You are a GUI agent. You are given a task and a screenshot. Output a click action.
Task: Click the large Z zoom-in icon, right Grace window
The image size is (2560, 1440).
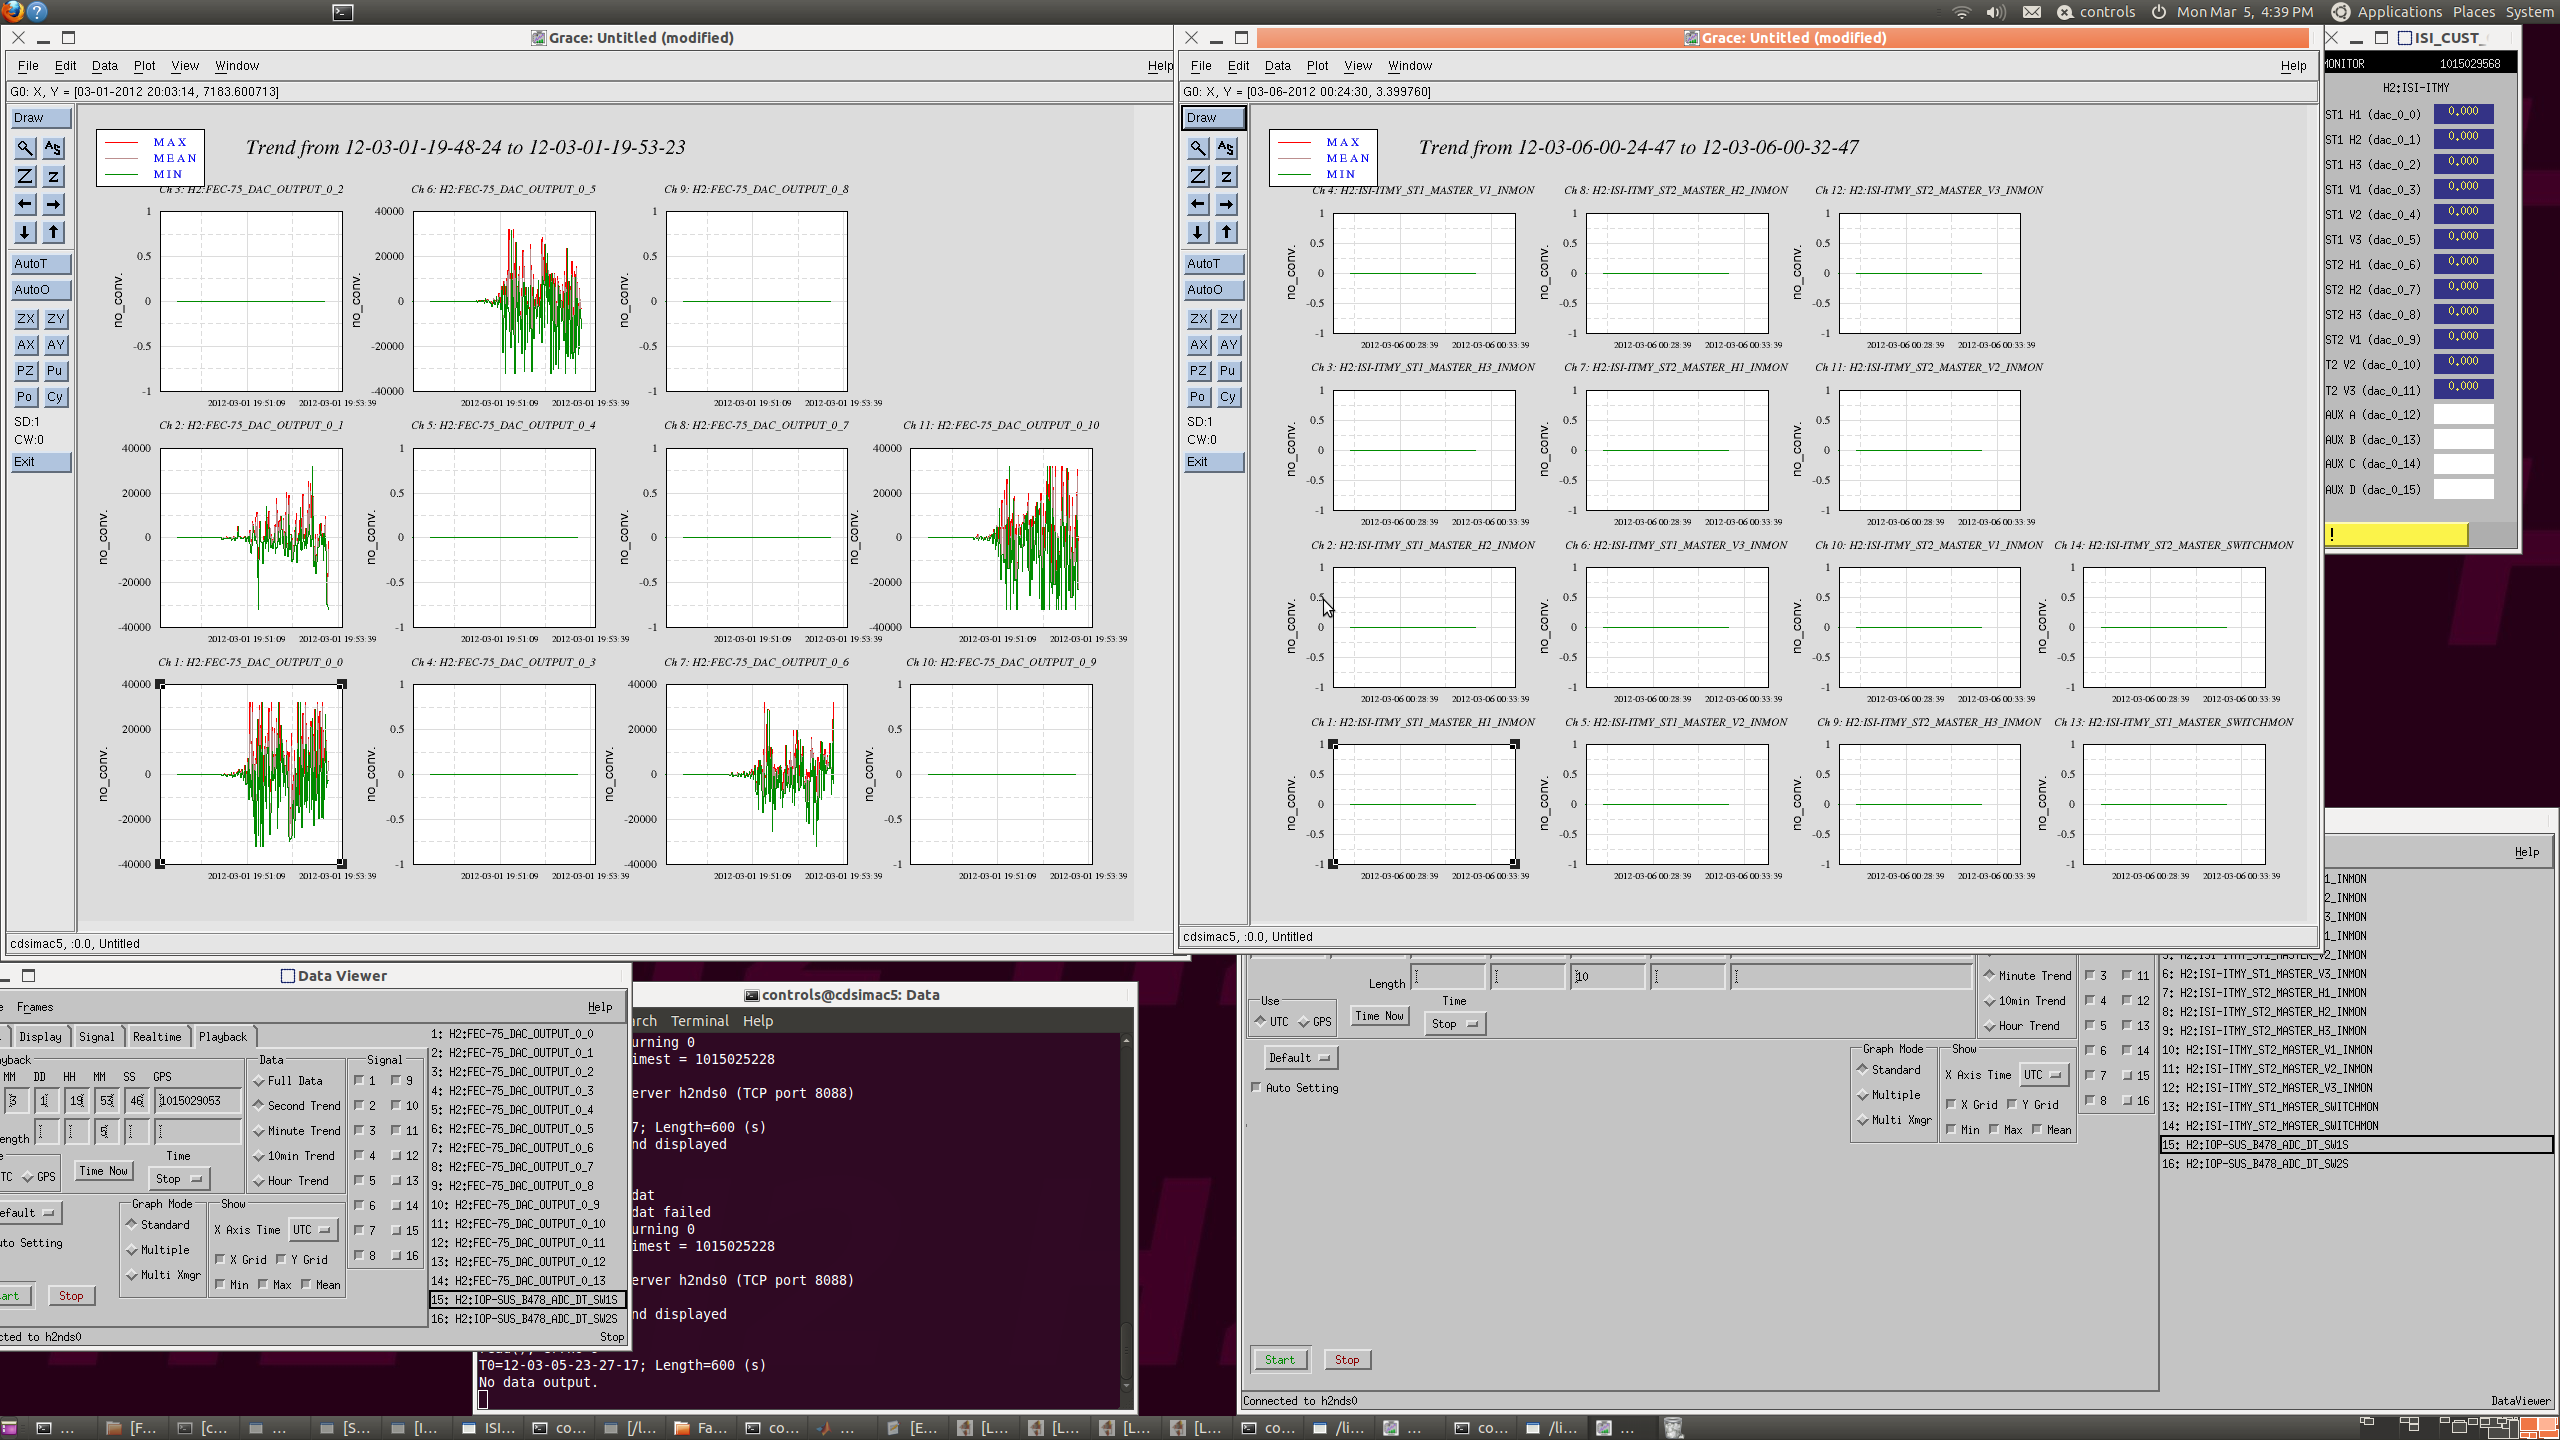pos(1198,176)
